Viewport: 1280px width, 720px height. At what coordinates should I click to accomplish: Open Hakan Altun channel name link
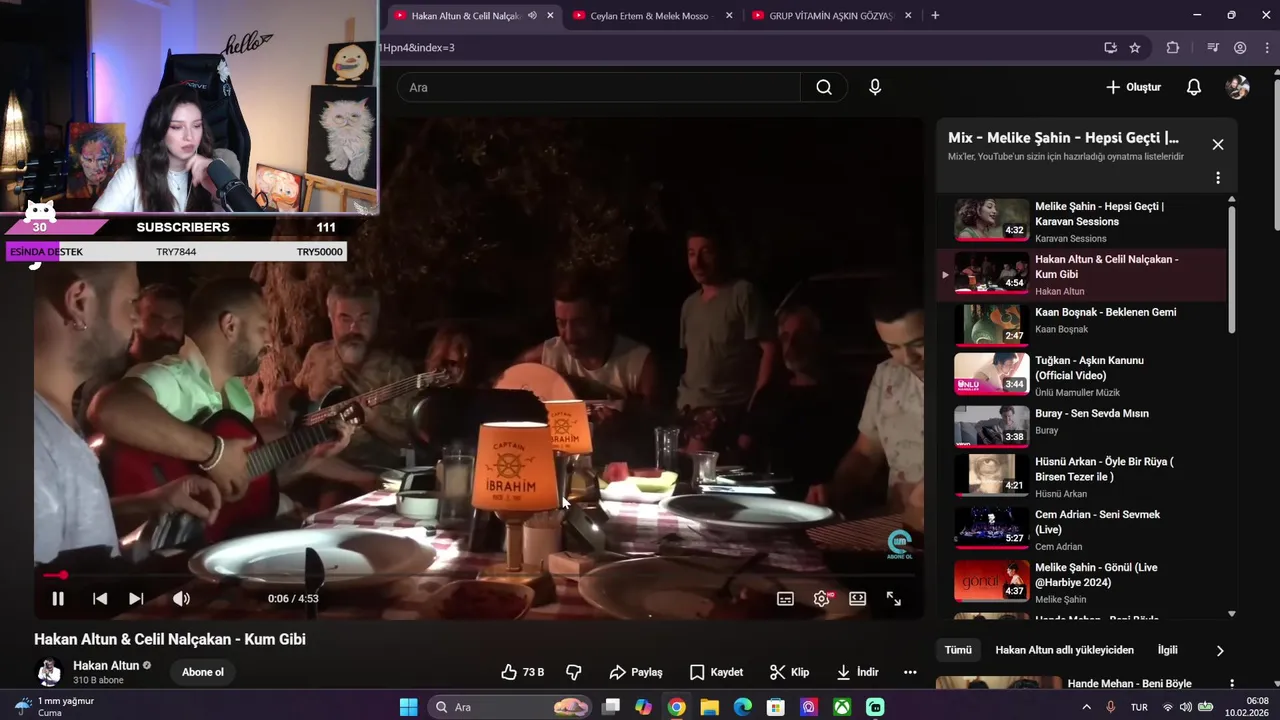[106, 666]
